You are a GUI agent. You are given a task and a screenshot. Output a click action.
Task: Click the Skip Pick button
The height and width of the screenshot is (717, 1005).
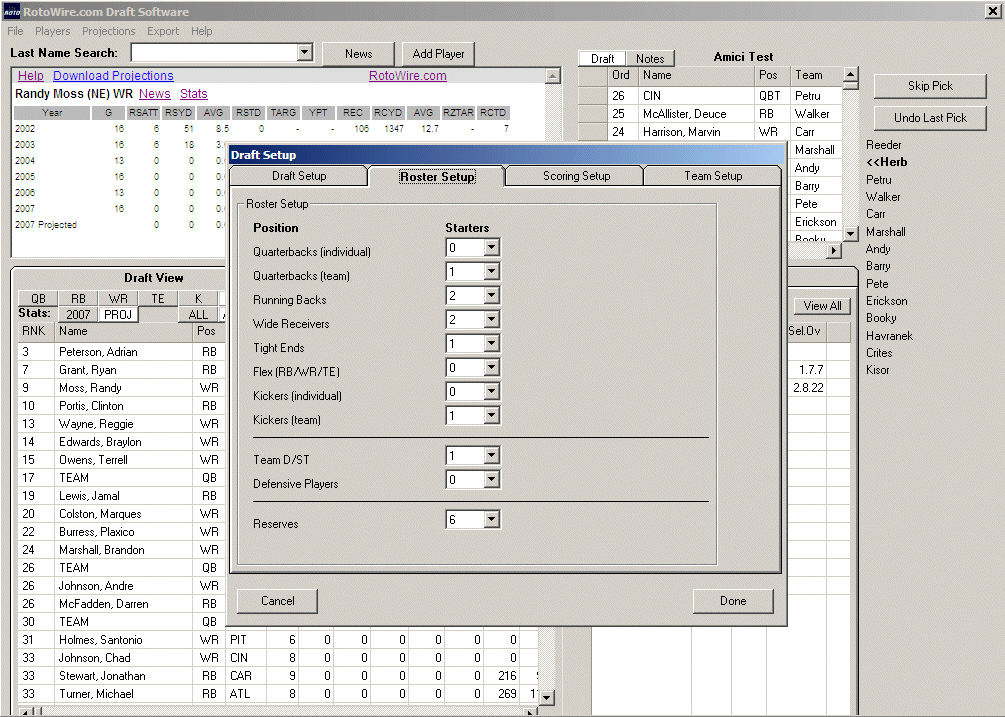930,86
